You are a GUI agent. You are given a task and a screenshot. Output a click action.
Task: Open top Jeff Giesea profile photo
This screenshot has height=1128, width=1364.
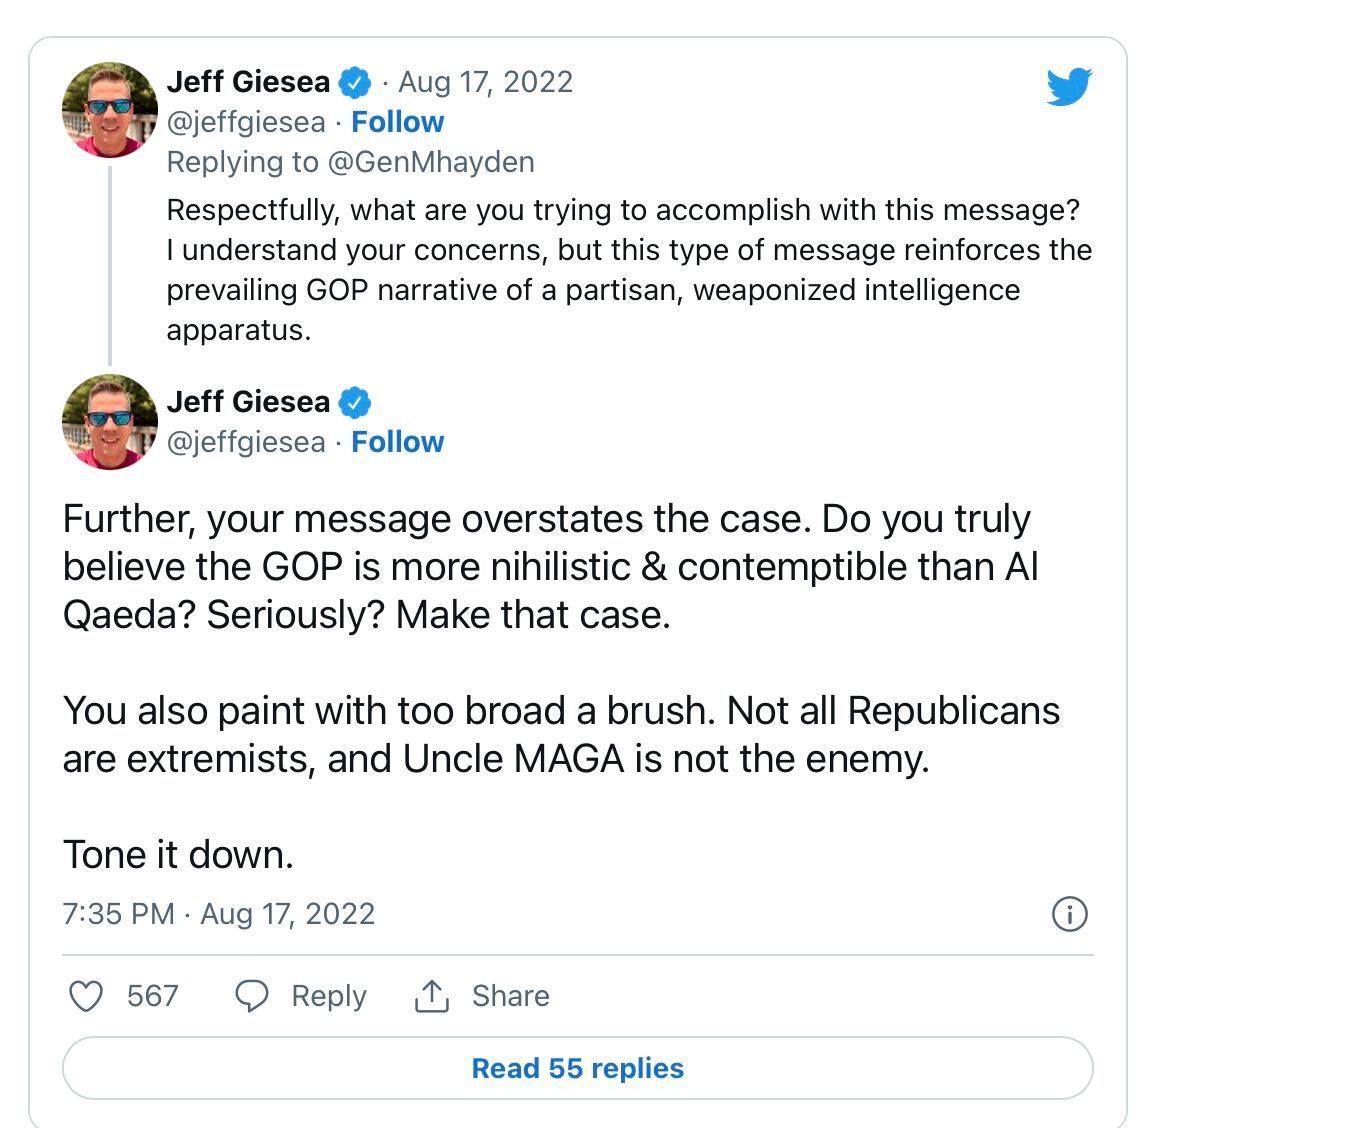click(110, 110)
